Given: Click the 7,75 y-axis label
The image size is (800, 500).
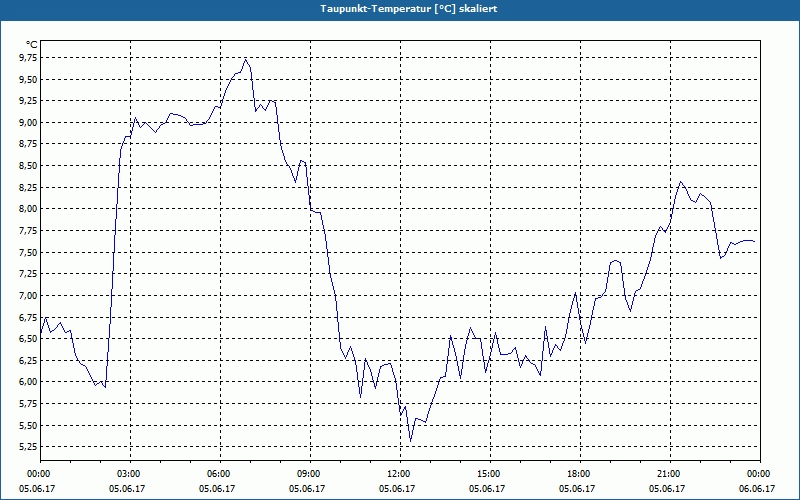Looking at the screenshot, I should pyautogui.click(x=28, y=231).
